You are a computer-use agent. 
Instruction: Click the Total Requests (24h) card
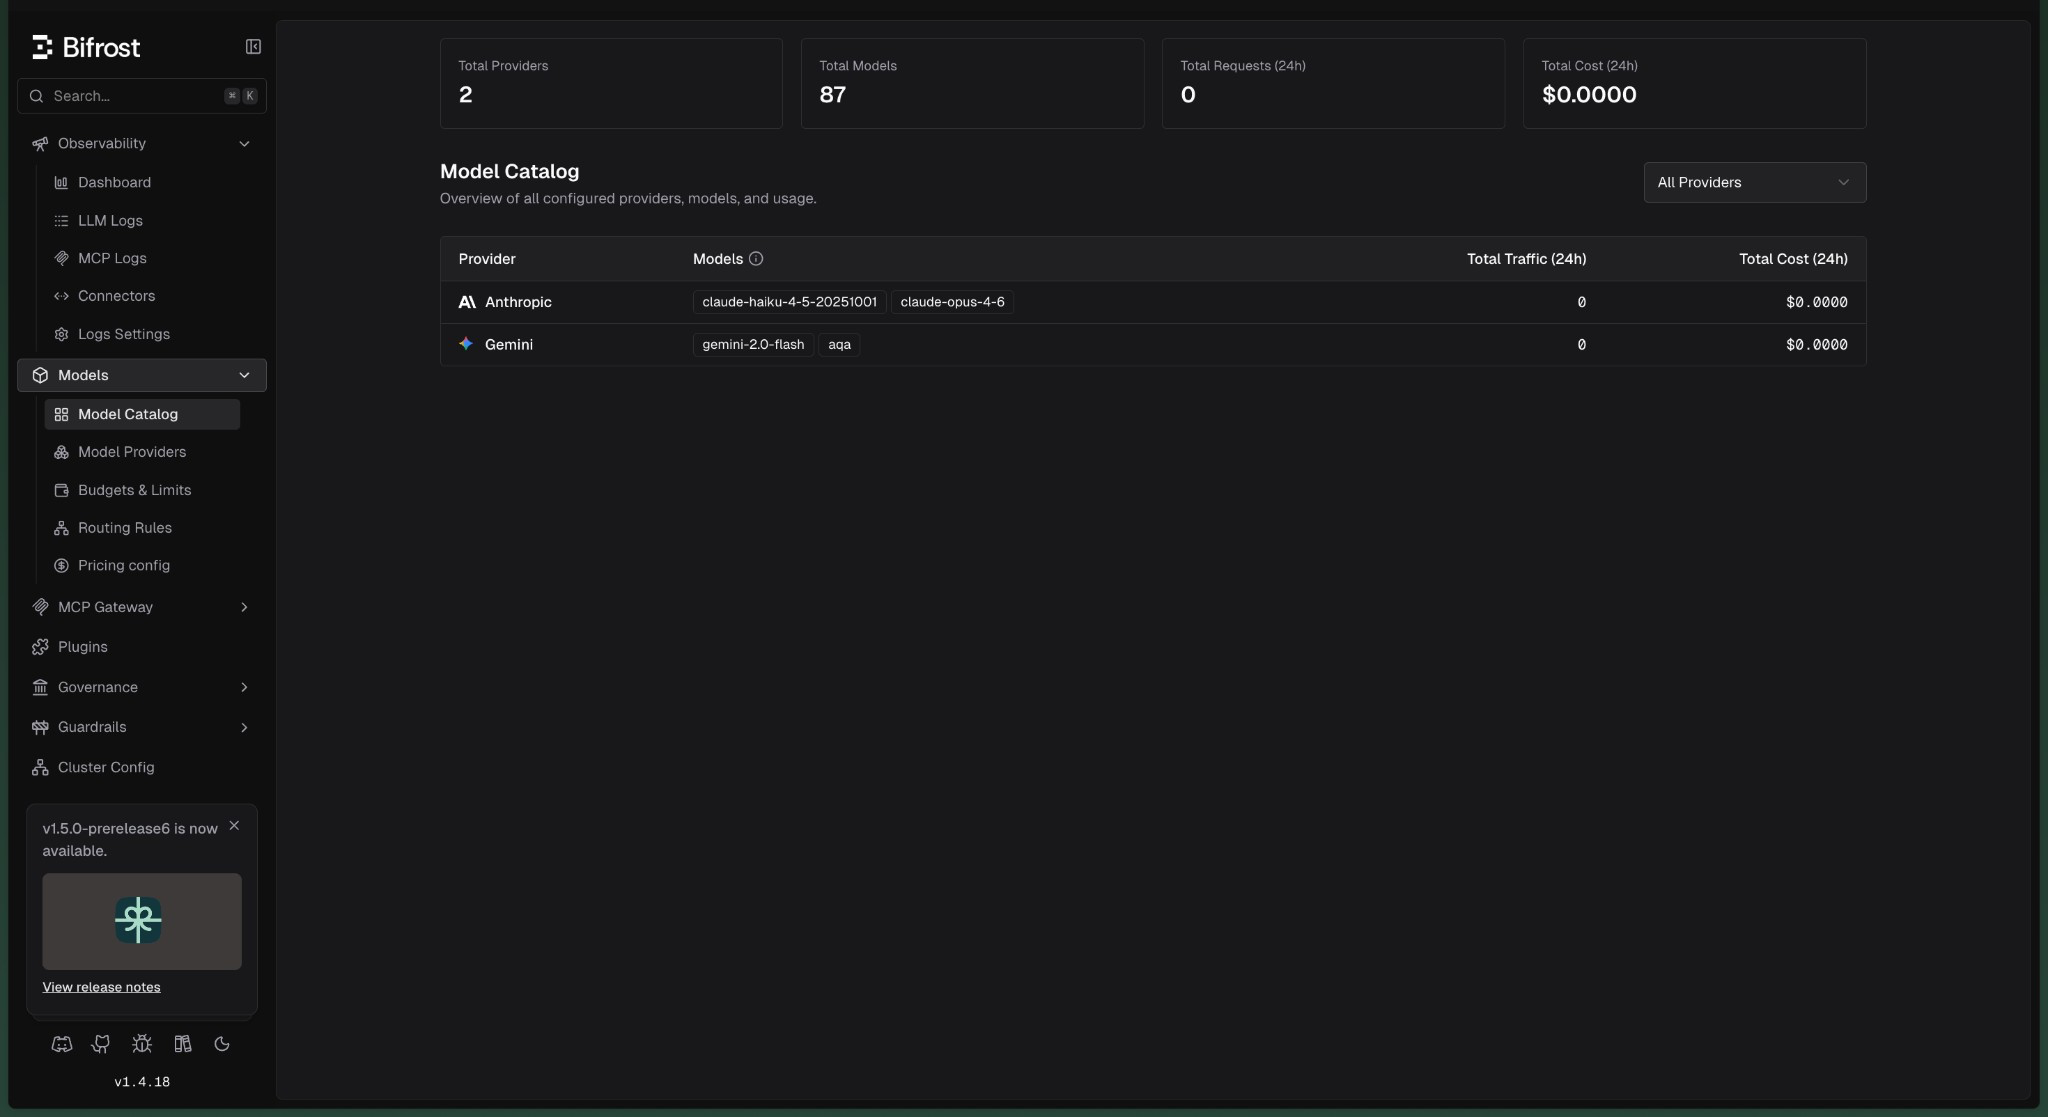click(1333, 83)
